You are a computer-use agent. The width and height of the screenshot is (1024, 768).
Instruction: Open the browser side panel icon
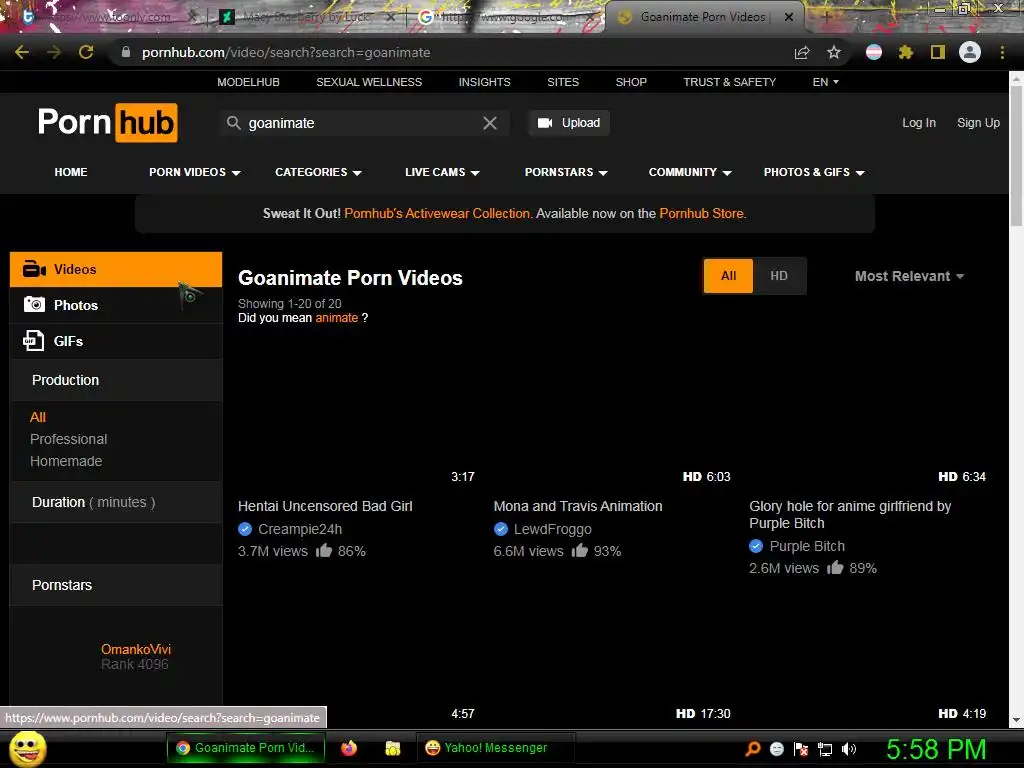pyautogui.click(x=938, y=52)
